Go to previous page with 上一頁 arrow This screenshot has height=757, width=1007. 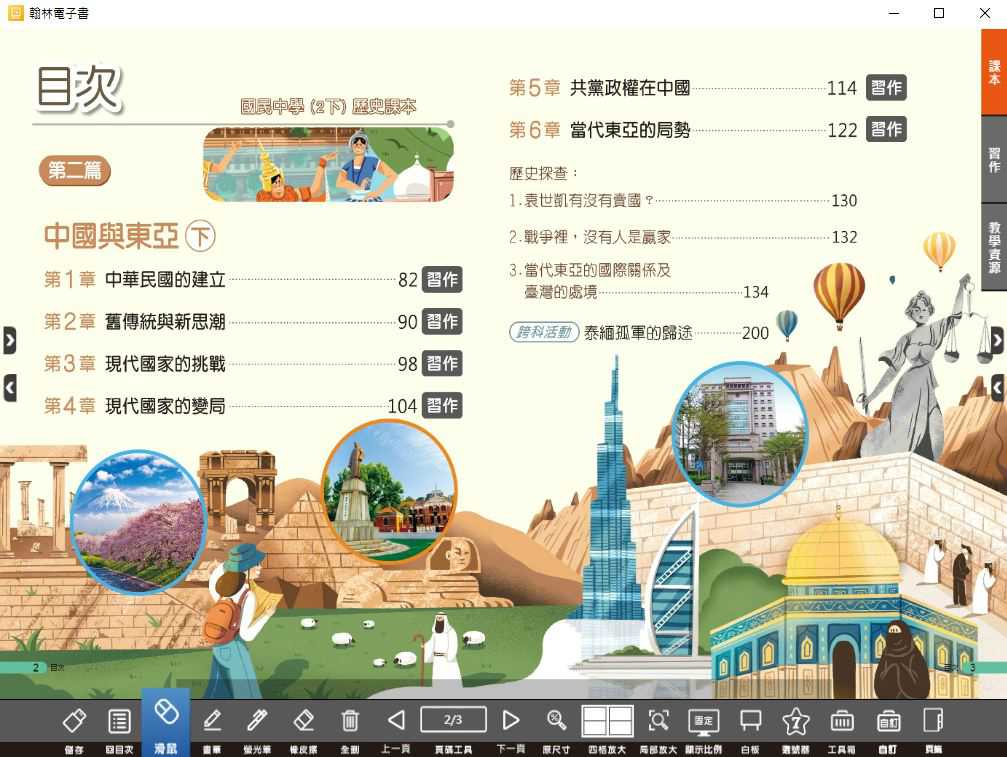tap(396, 720)
